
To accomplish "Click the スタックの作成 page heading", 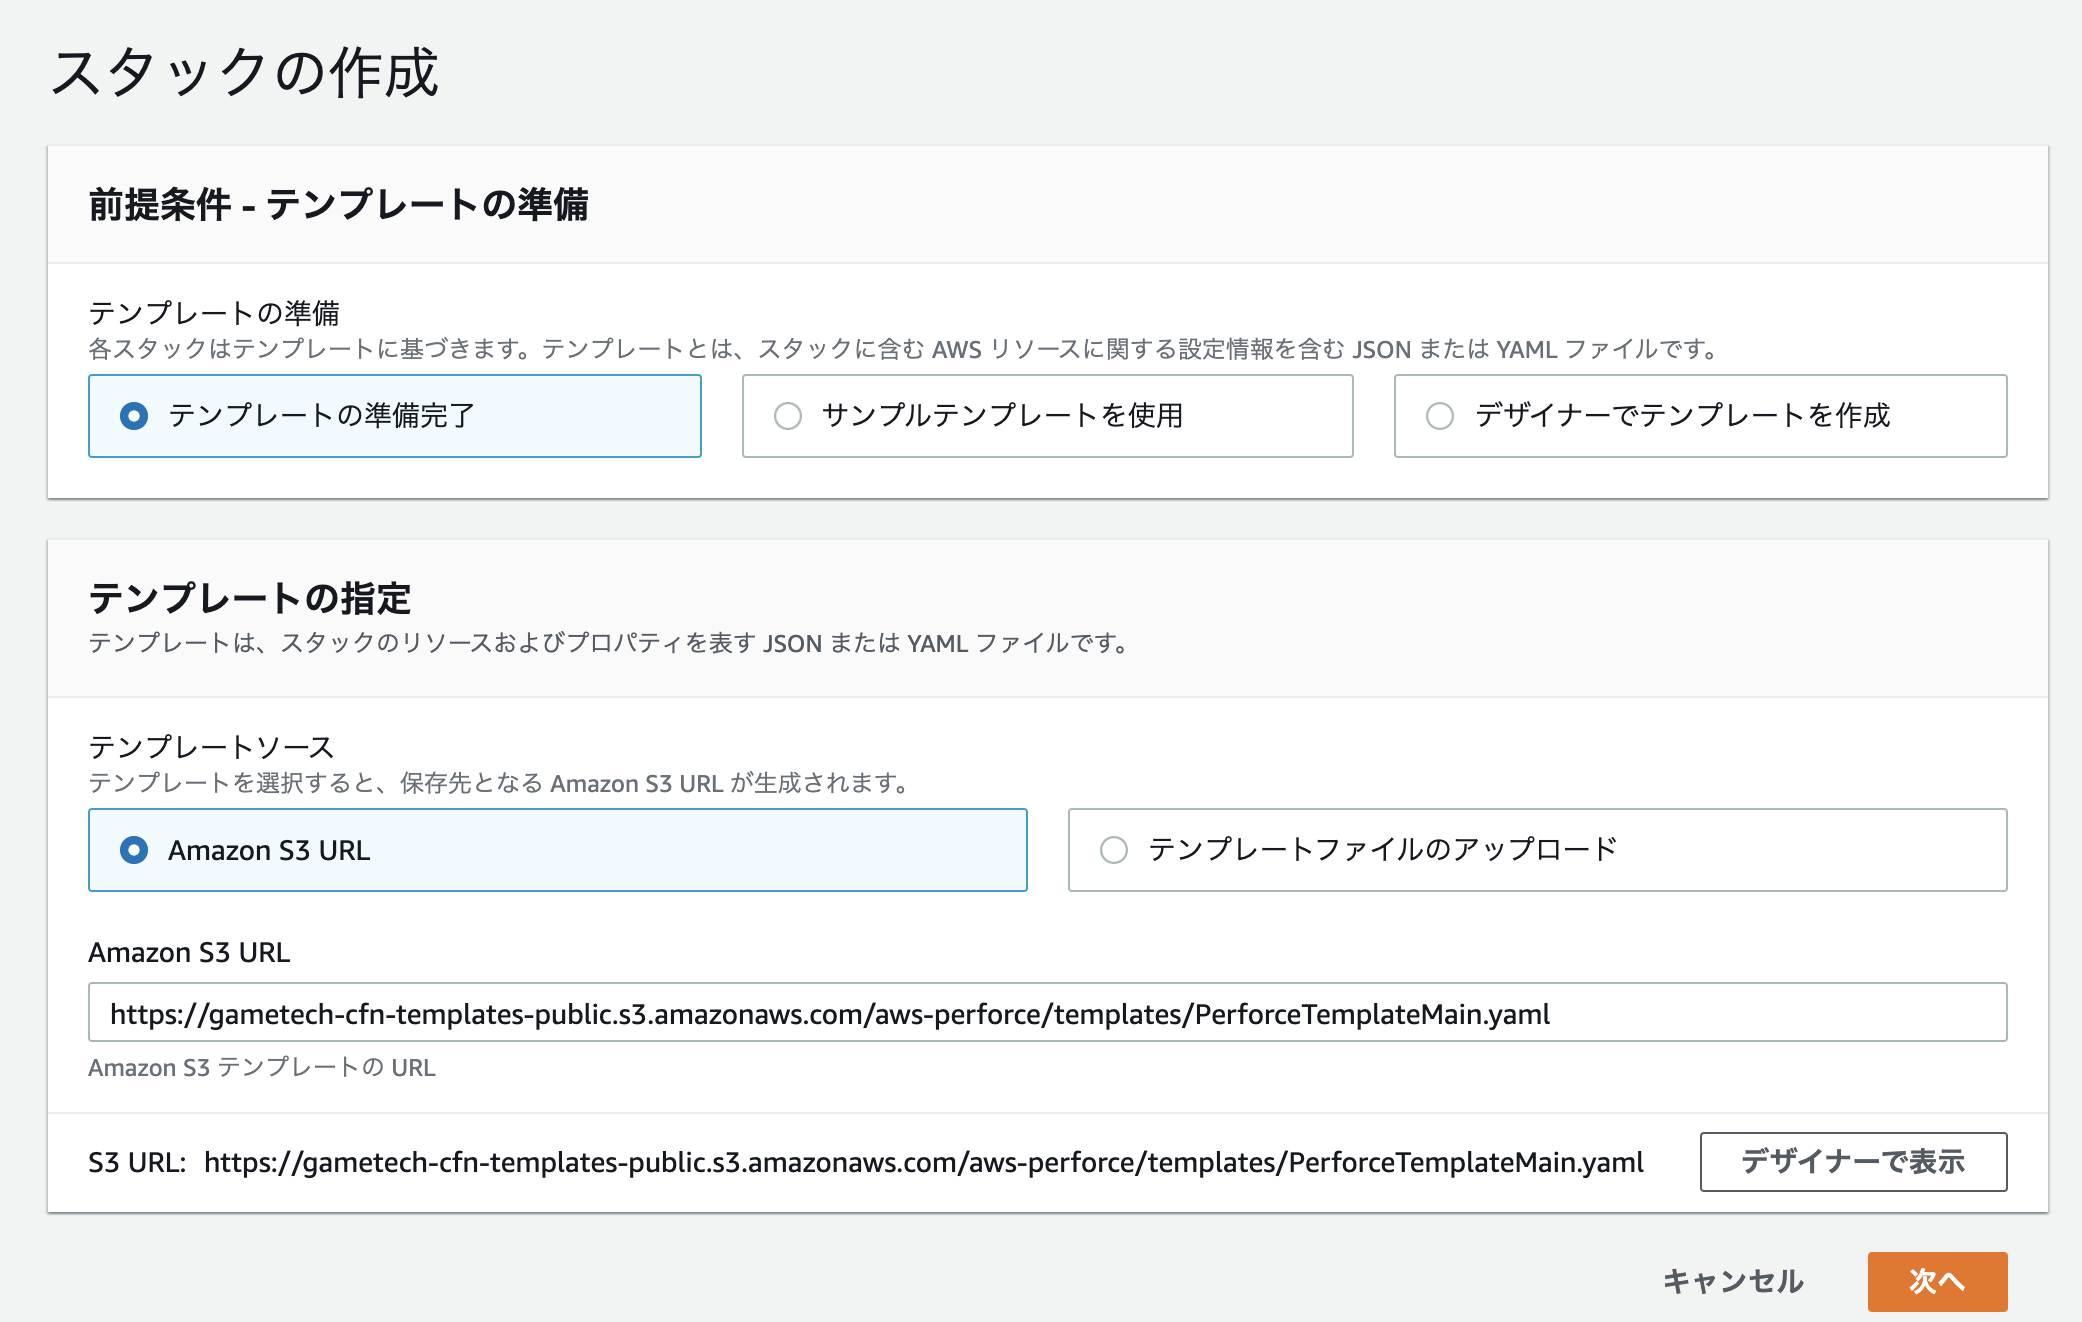I will [x=245, y=73].
